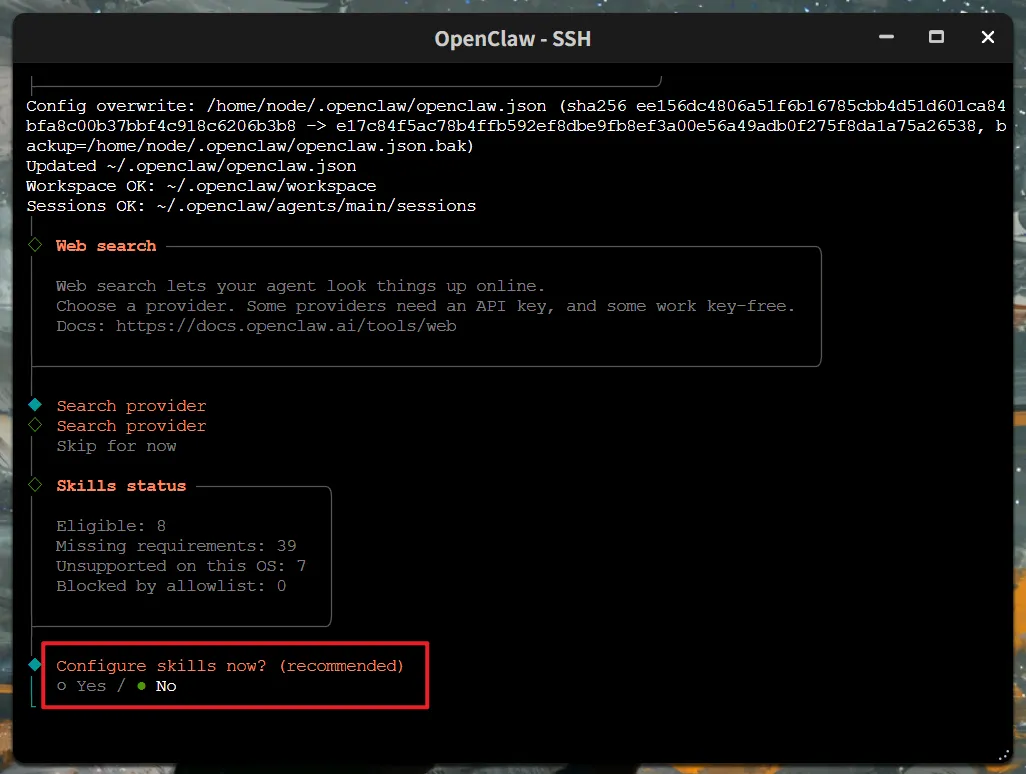This screenshot has height=774, width=1026.
Task: Click the 'Skip for now' line
Action: [x=116, y=446]
